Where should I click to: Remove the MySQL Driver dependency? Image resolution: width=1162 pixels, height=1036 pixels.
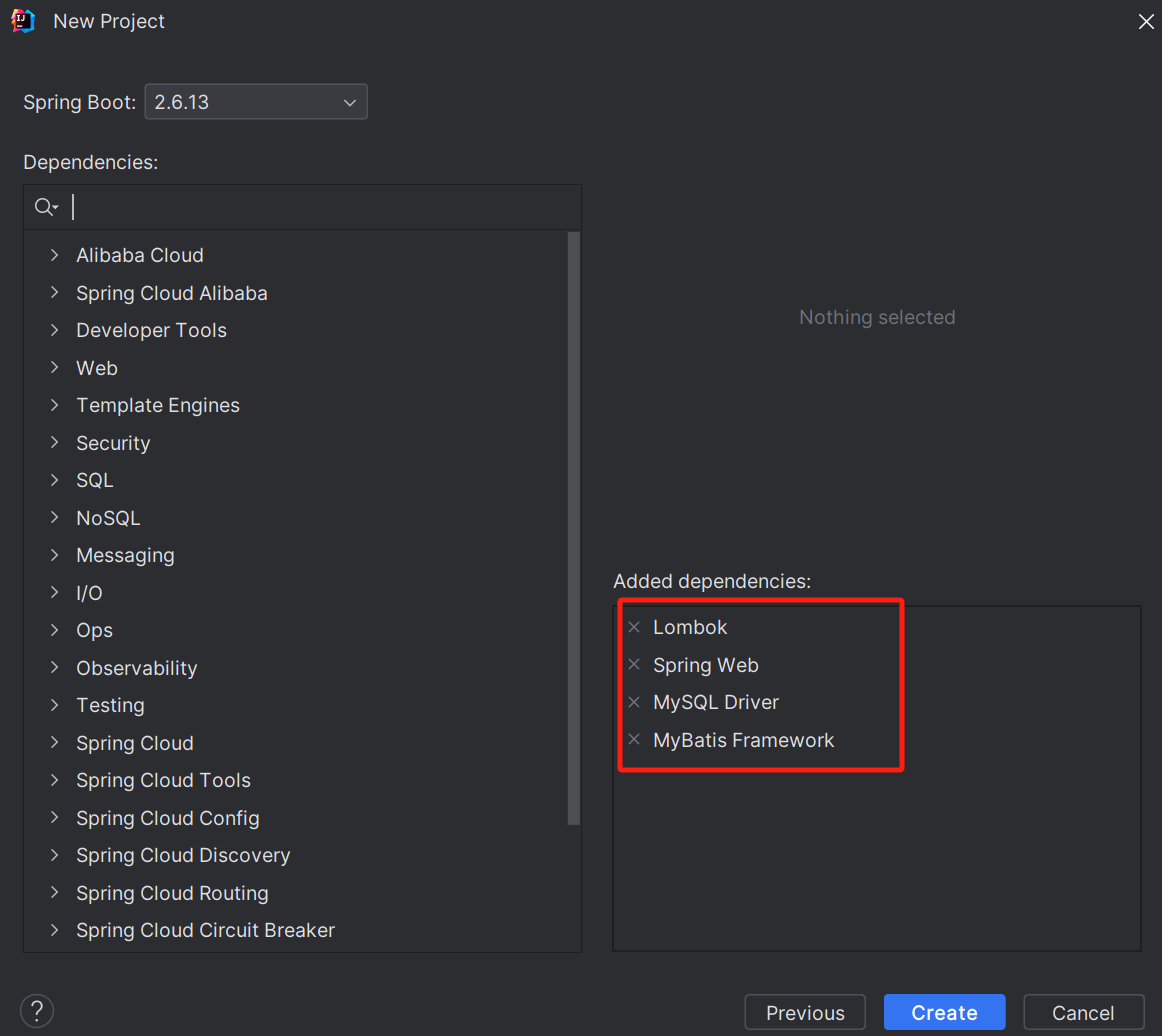point(634,702)
